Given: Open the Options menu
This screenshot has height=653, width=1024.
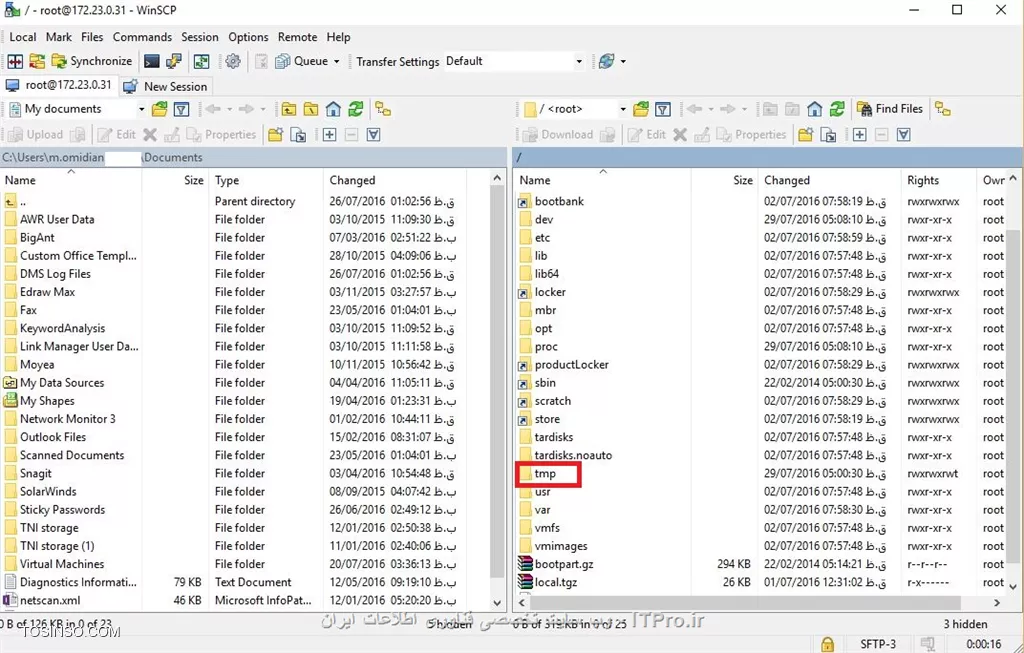Looking at the screenshot, I should pos(248,37).
